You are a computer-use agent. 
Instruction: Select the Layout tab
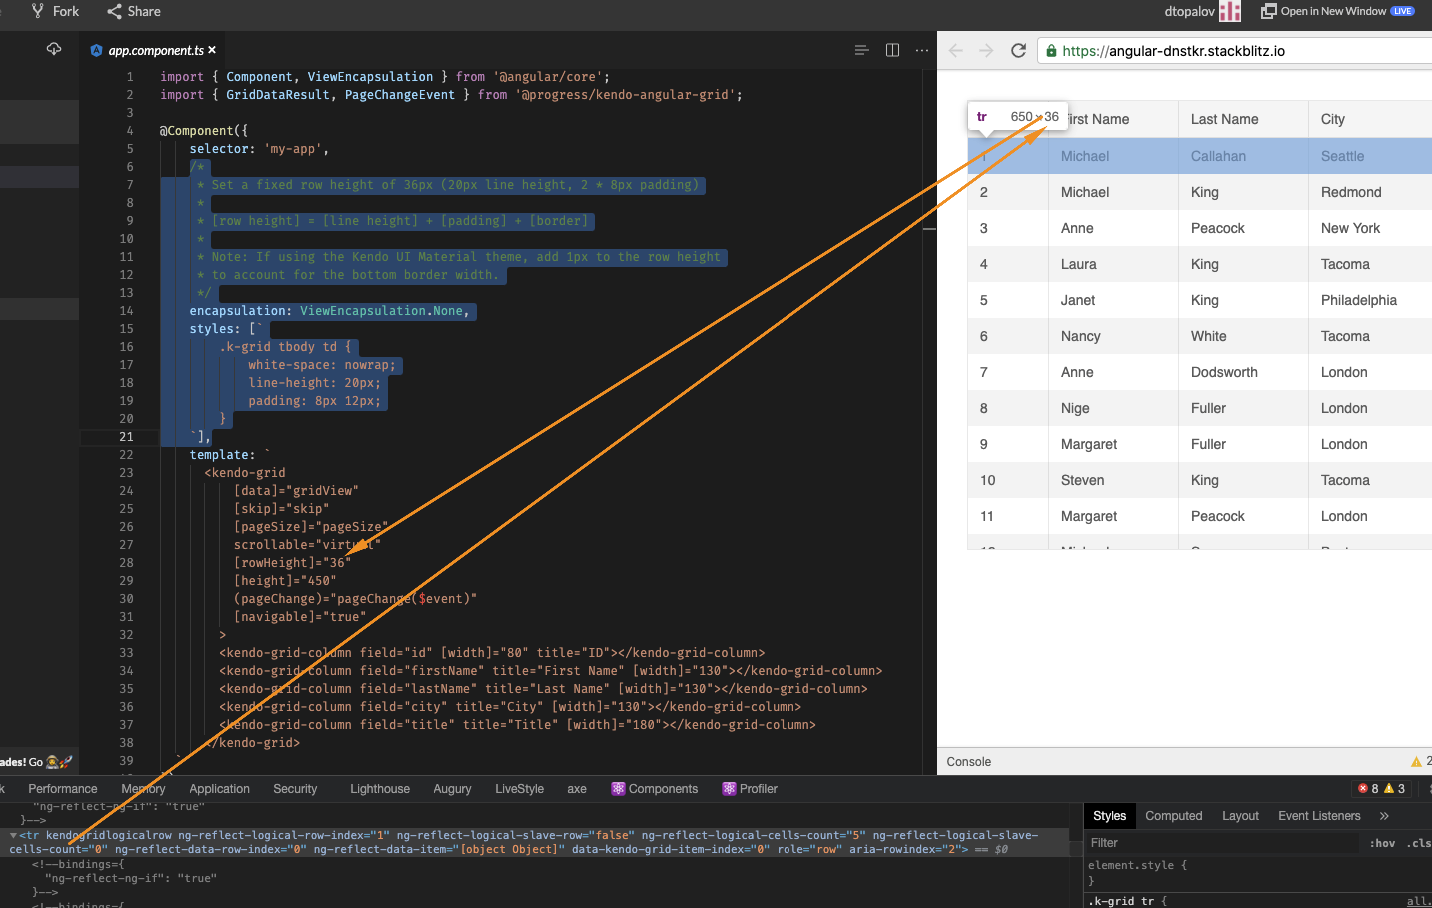[x=1240, y=816]
